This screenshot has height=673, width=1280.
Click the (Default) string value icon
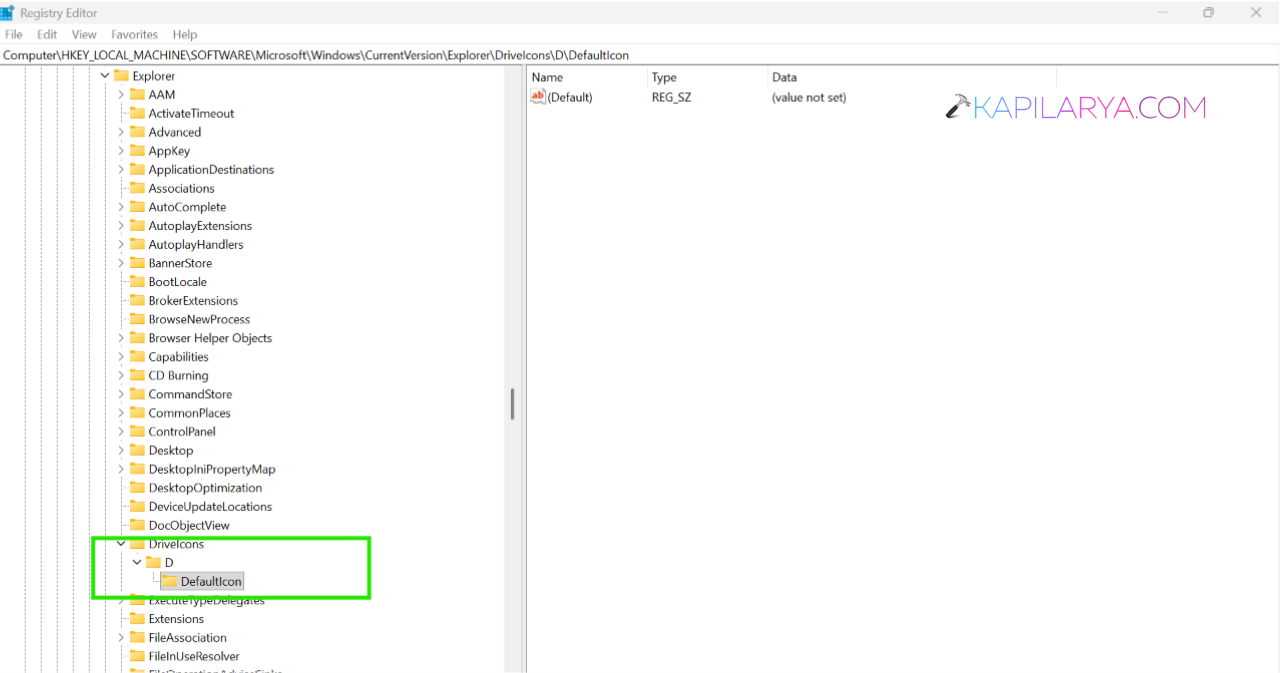(x=538, y=97)
